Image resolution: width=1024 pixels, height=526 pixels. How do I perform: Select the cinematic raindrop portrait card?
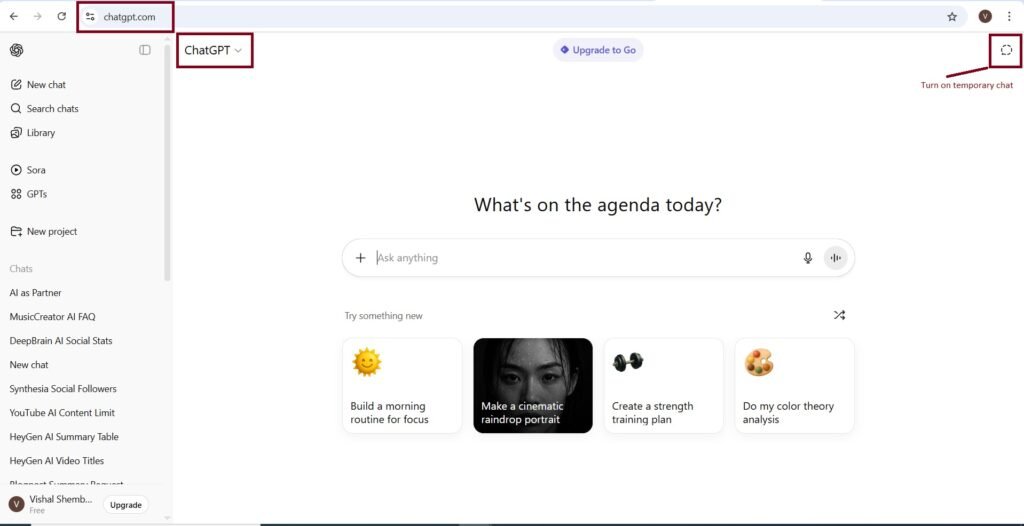533,385
